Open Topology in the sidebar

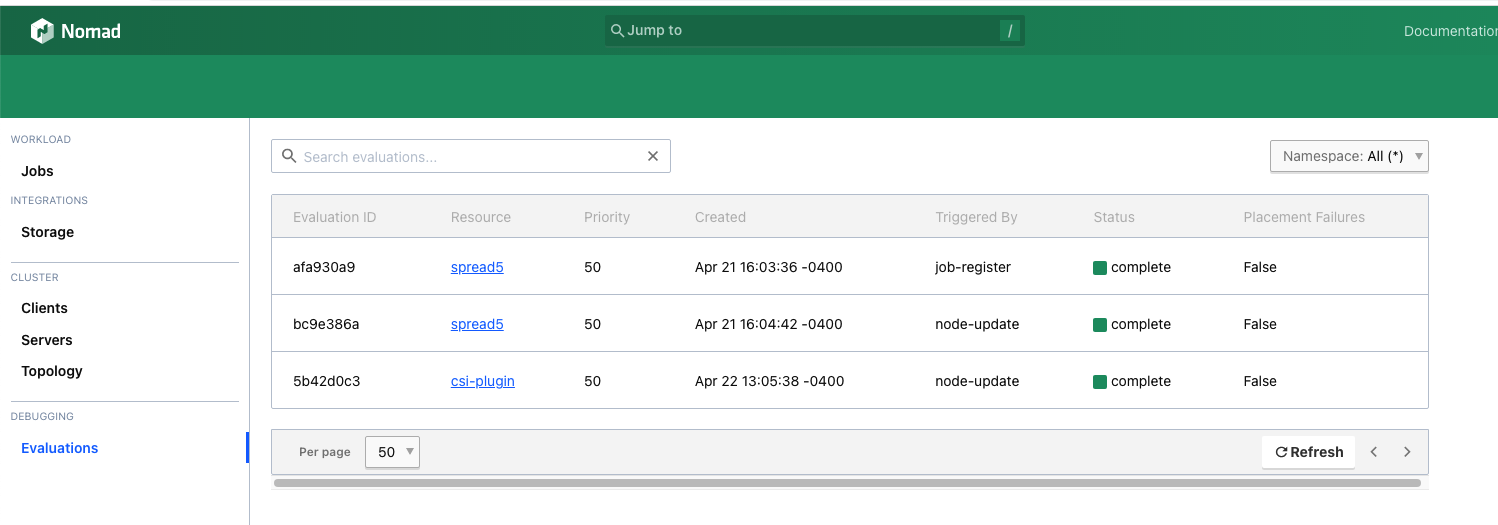click(x=52, y=371)
